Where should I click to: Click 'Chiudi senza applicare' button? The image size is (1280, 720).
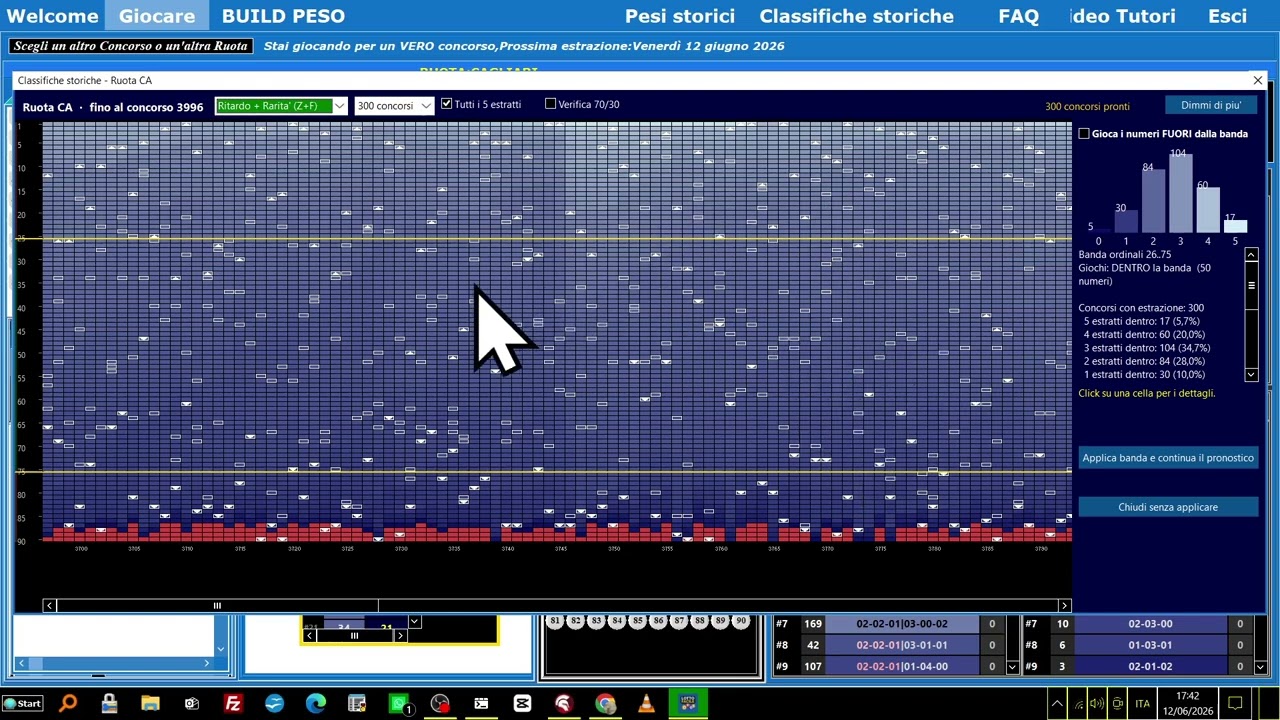point(1167,507)
